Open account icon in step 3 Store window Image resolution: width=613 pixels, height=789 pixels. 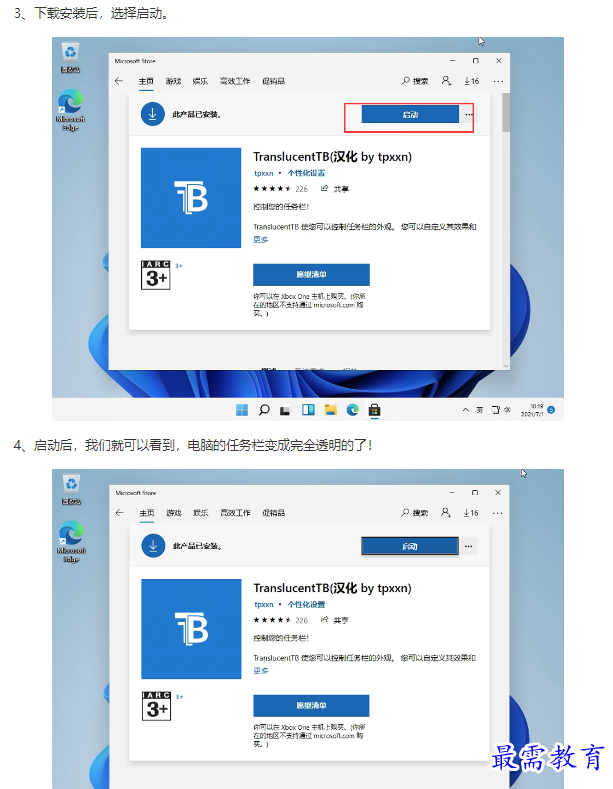(x=446, y=81)
